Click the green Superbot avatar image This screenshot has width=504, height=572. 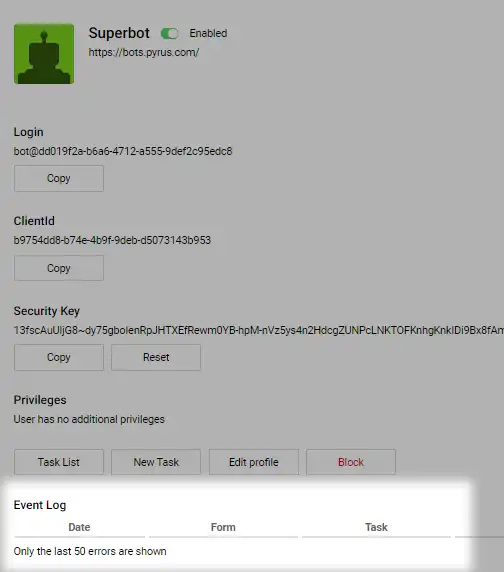(x=44, y=54)
